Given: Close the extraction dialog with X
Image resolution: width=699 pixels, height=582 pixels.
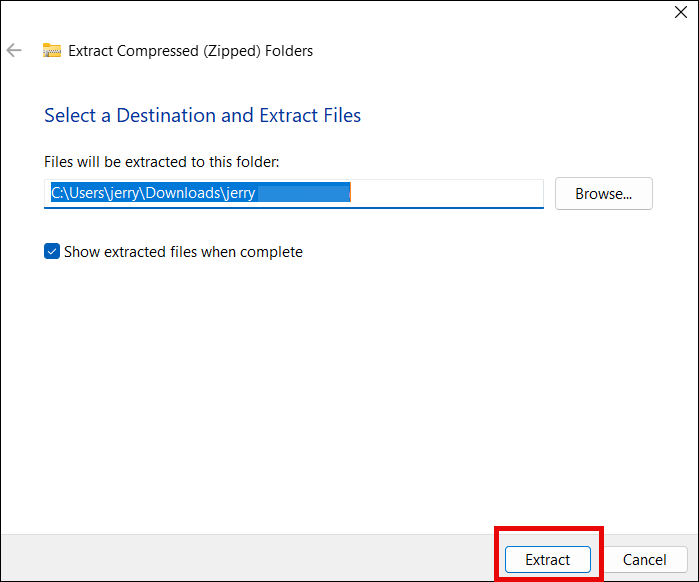Looking at the screenshot, I should click(x=681, y=13).
